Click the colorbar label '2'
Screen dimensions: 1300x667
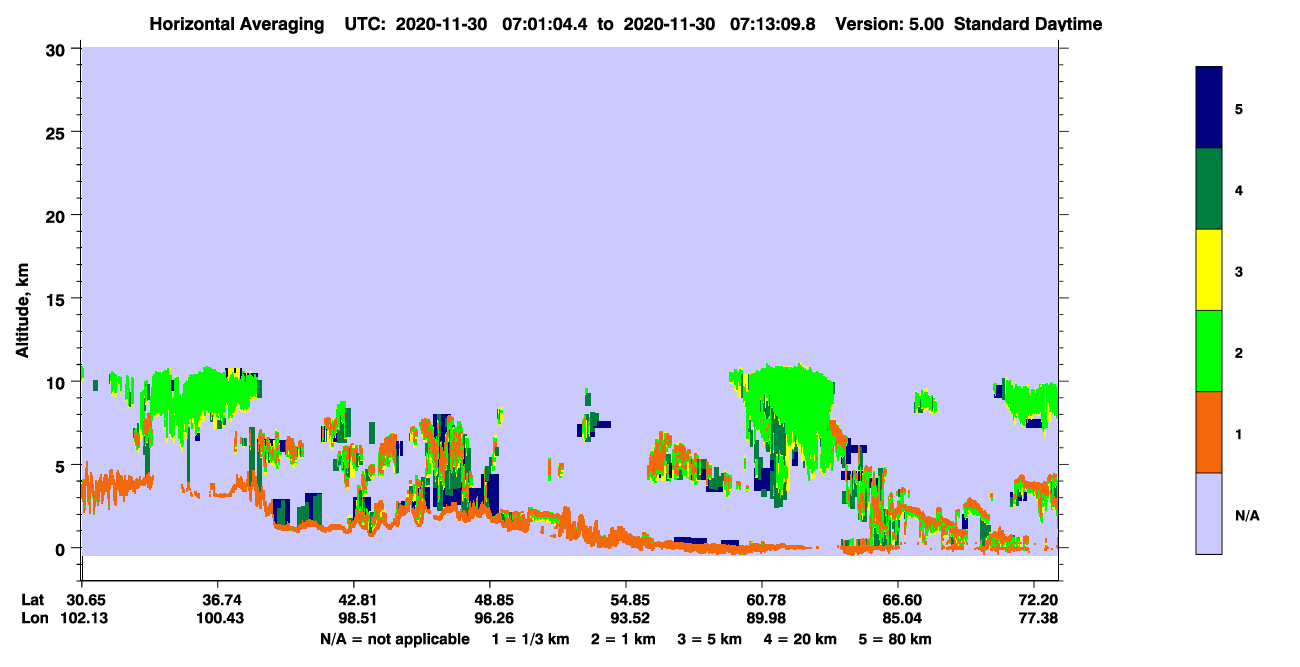click(x=1239, y=351)
